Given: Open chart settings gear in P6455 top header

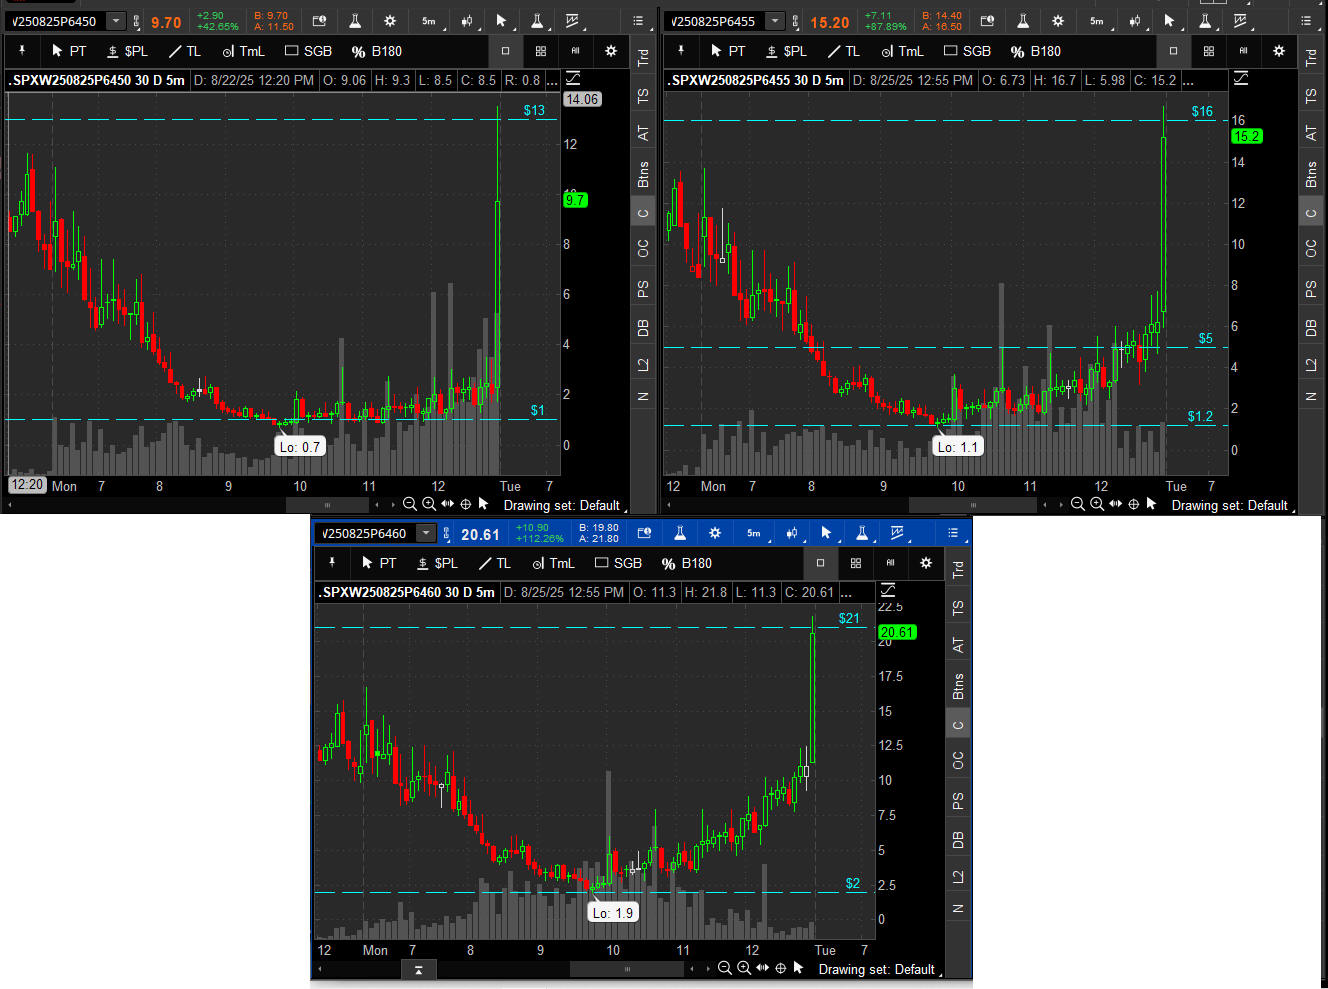Looking at the screenshot, I should 1058,21.
